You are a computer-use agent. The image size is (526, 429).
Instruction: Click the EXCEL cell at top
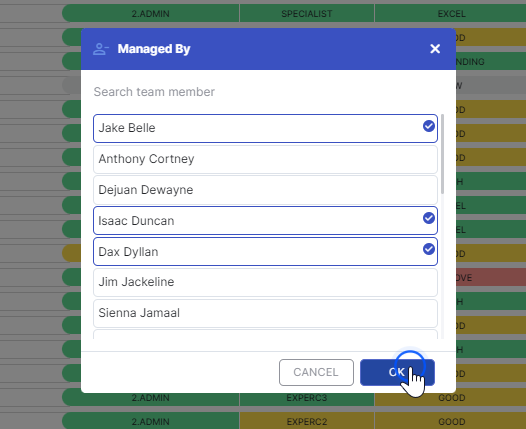451,14
